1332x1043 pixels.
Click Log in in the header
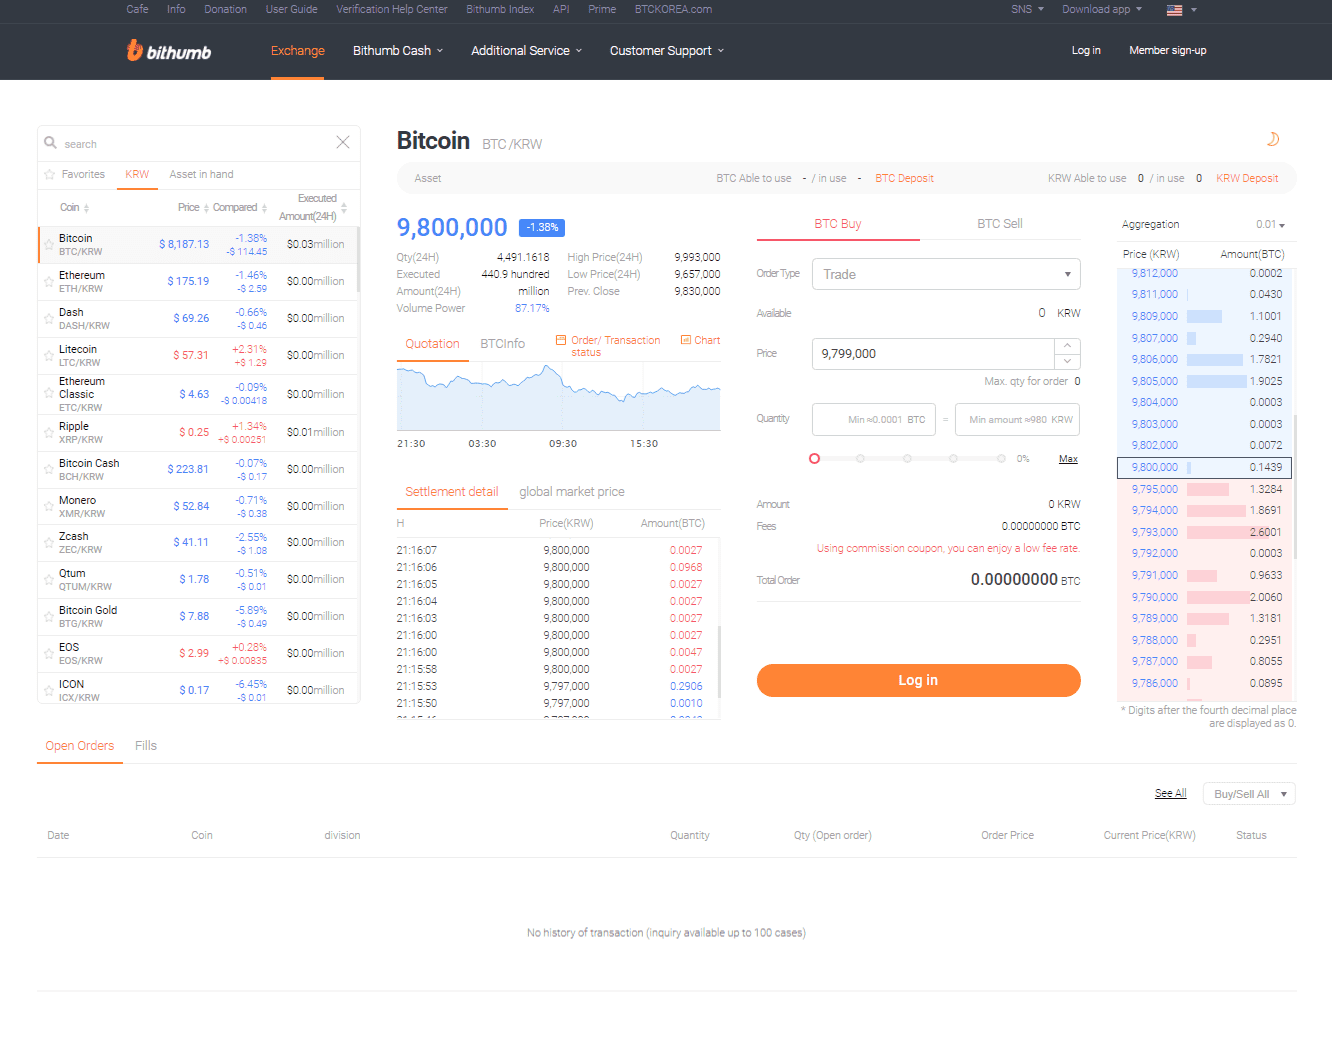[x=1086, y=51]
